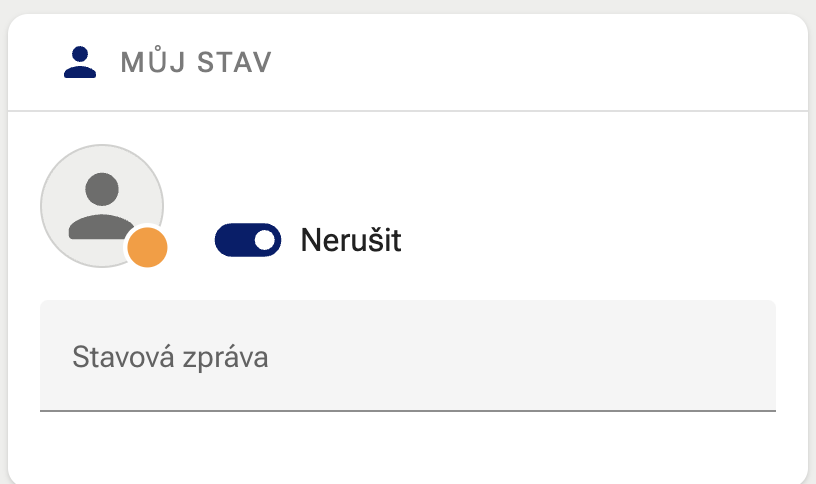Open the circular profile picture

[x=102, y=206]
